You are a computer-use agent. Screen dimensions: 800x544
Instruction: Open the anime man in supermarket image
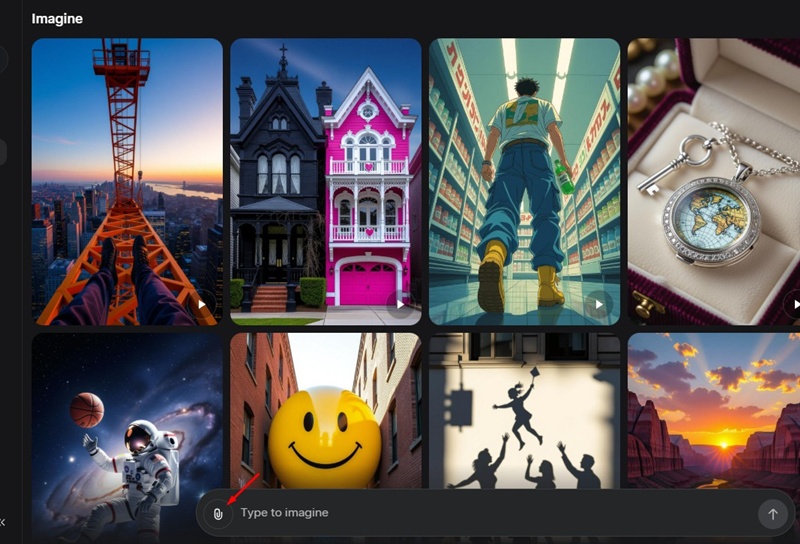(524, 182)
